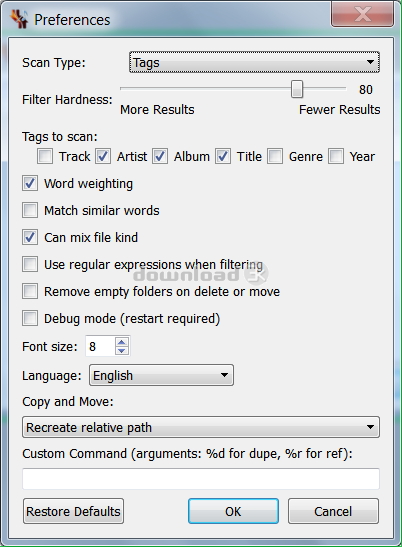Open the Scan Type dropdown
The width and height of the screenshot is (402, 547).
254,62
